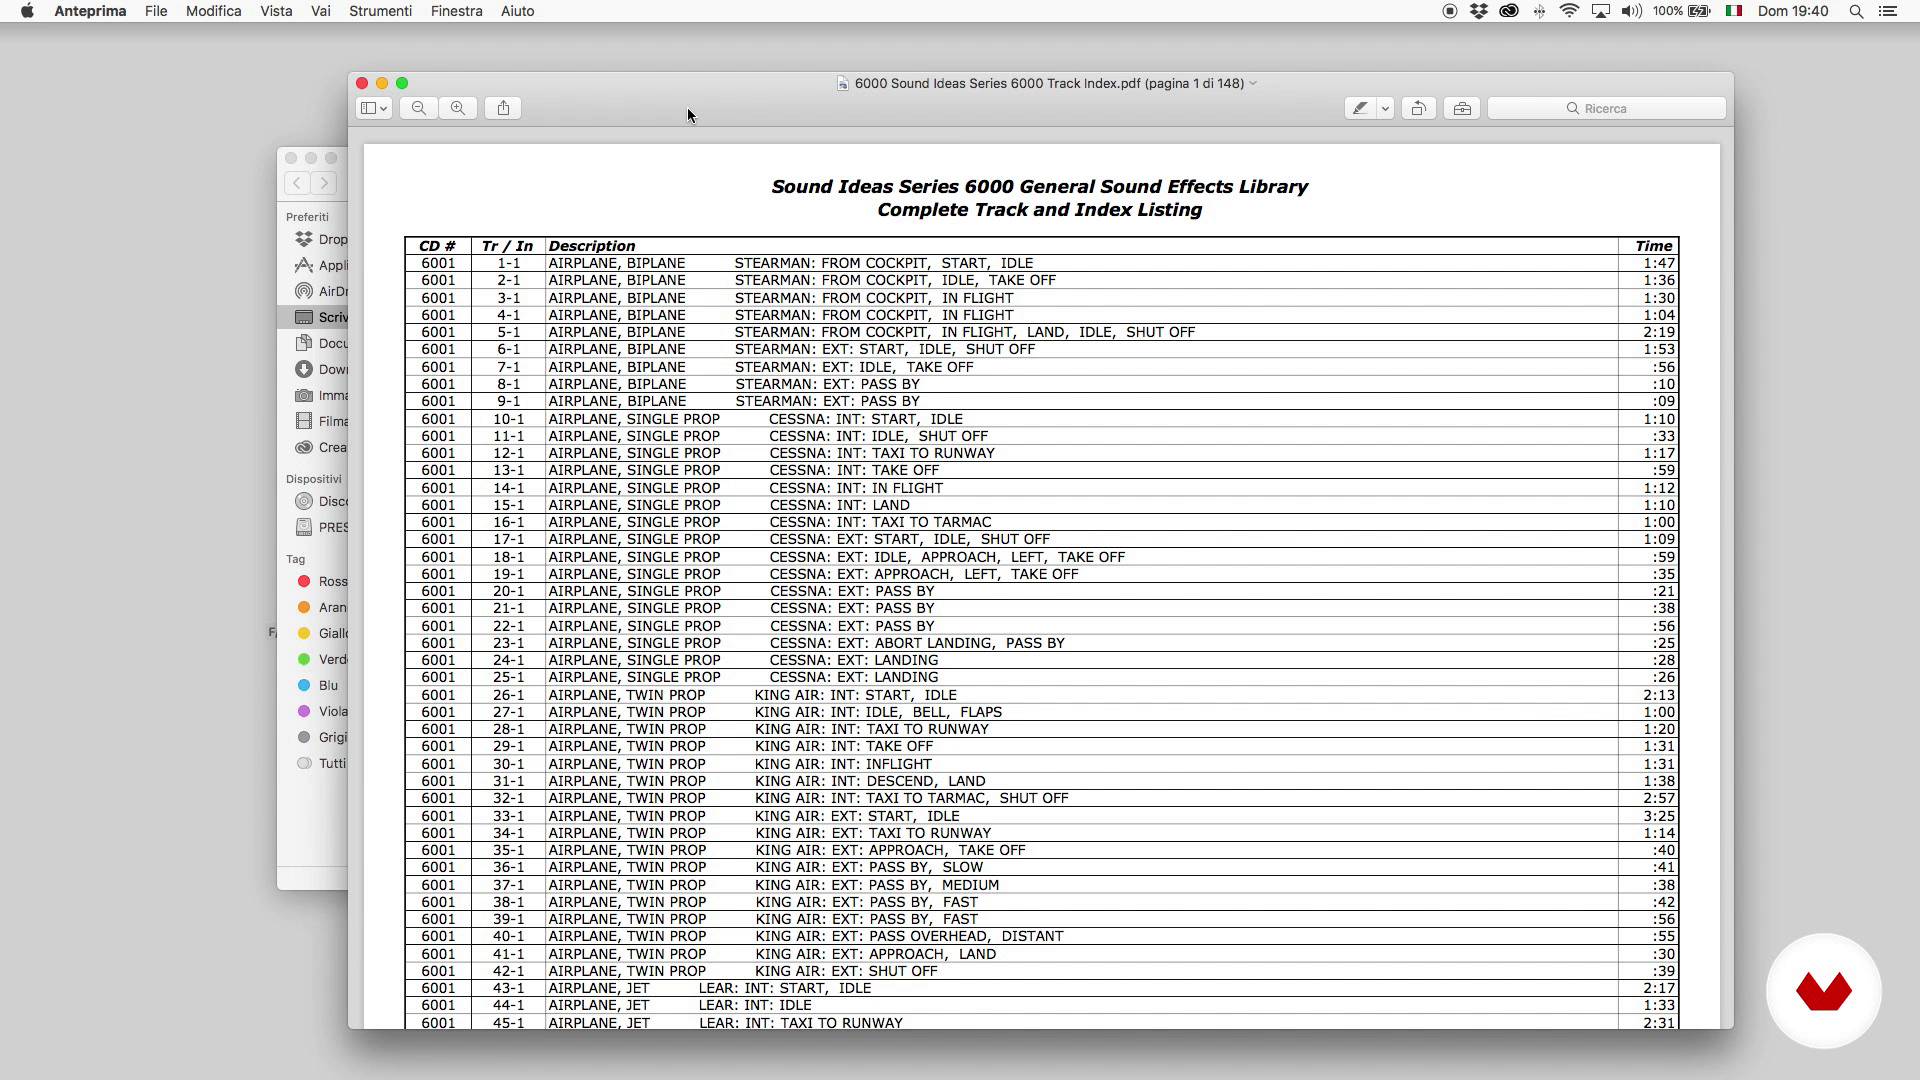
Task: Select the PRES device in Finder sidebar
Action: [x=313, y=528]
